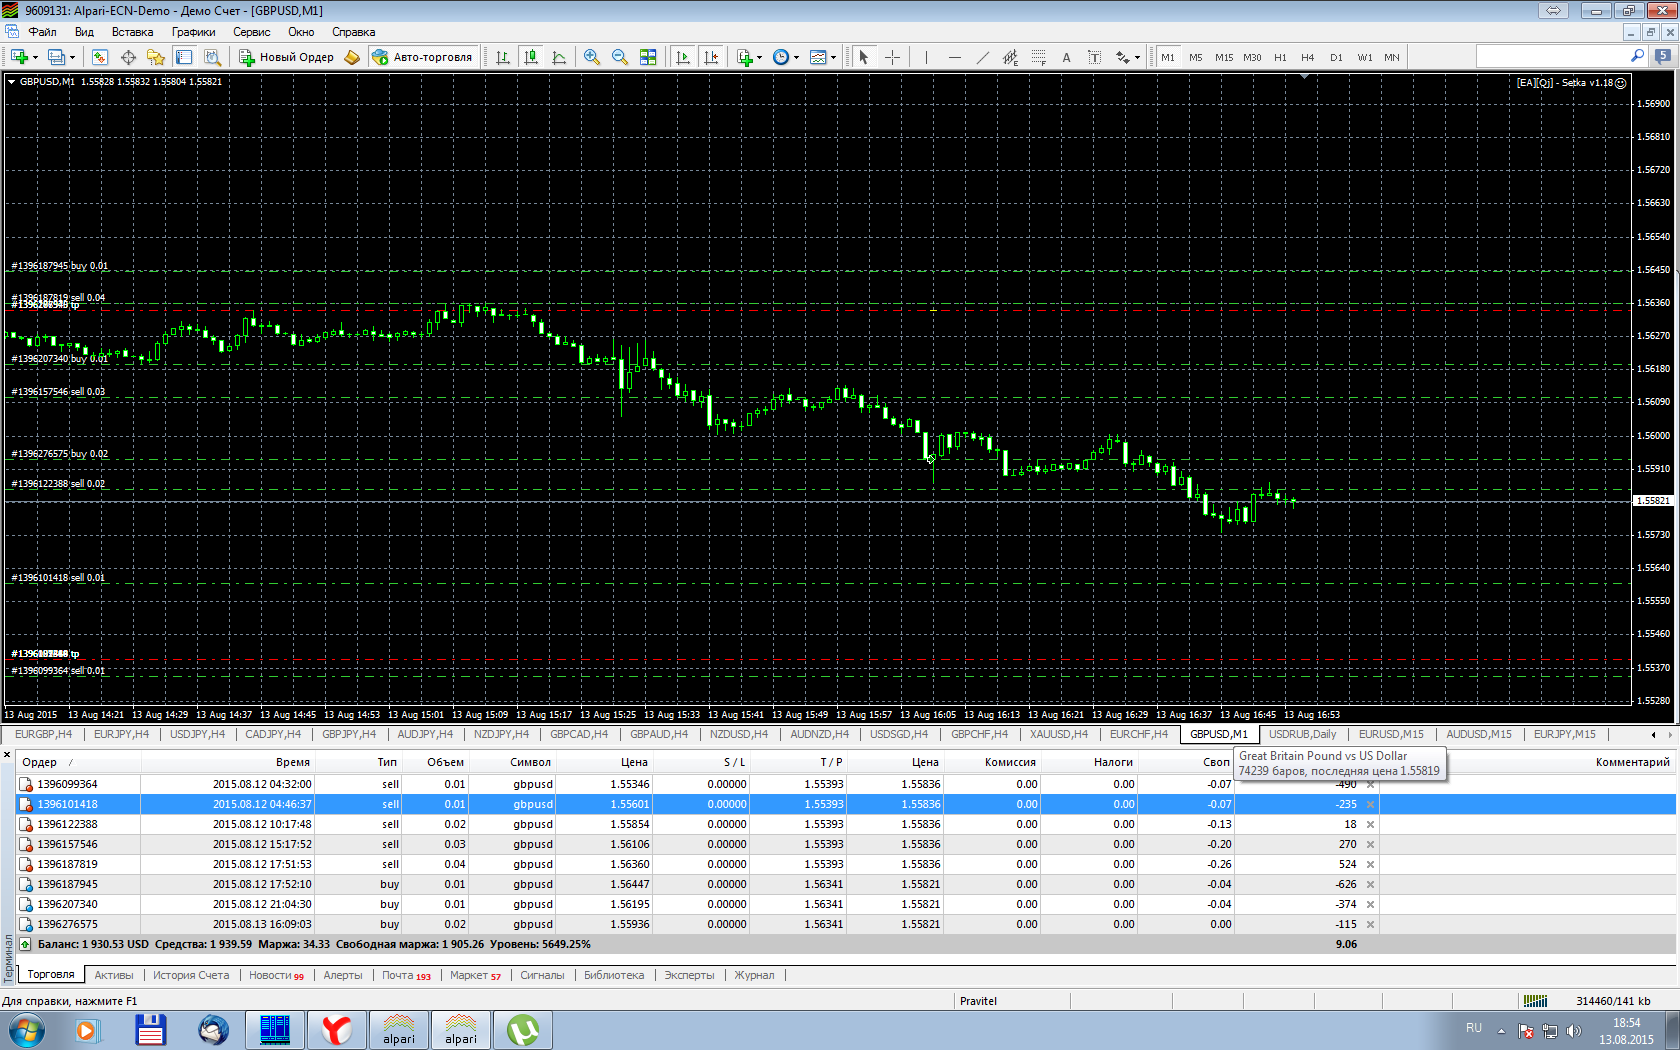Expand the templates dropdown arrow
The height and width of the screenshot is (1050, 1680).
click(x=833, y=57)
